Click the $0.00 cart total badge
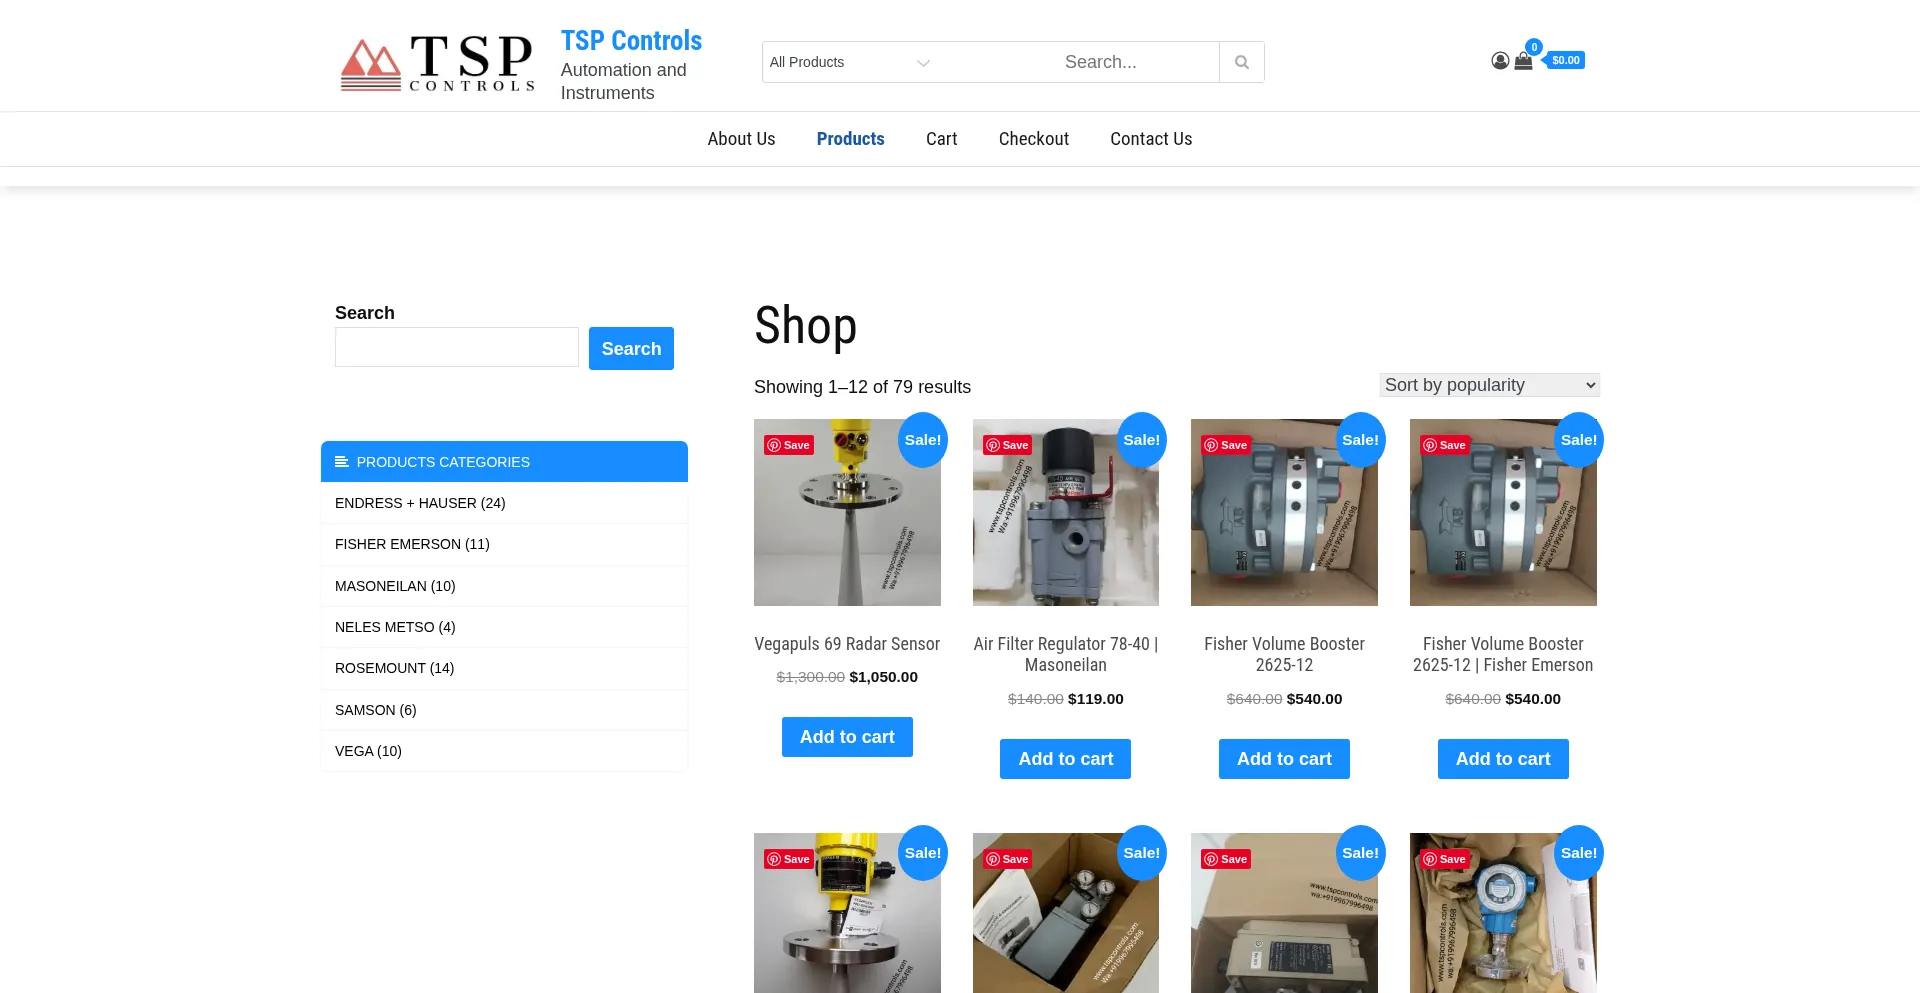This screenshot has width=1920, height=993. coord(1566,61)
